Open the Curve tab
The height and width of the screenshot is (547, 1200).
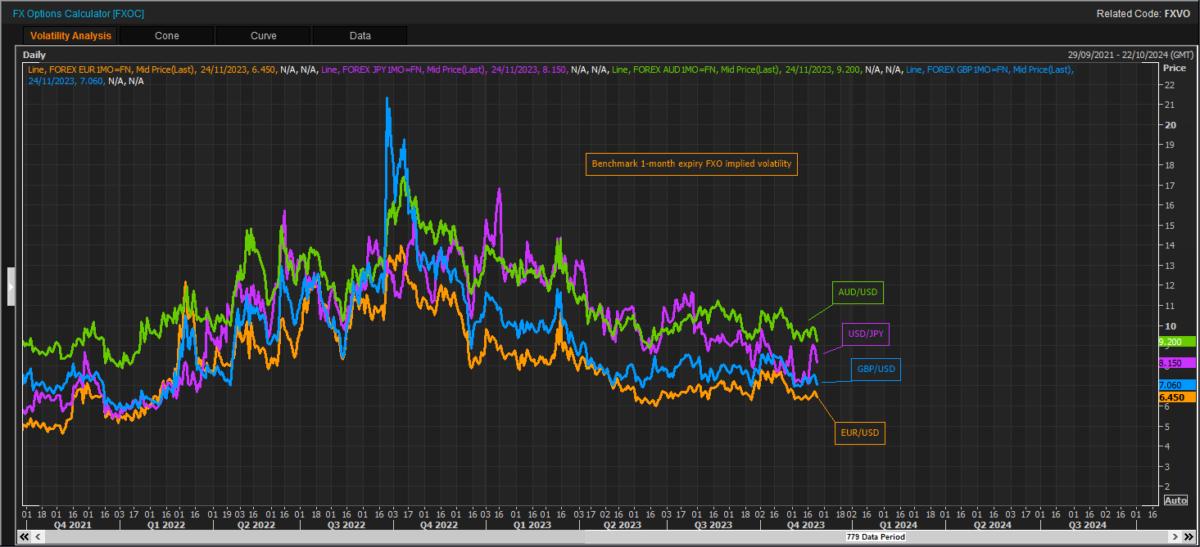(x=264, y=35)
